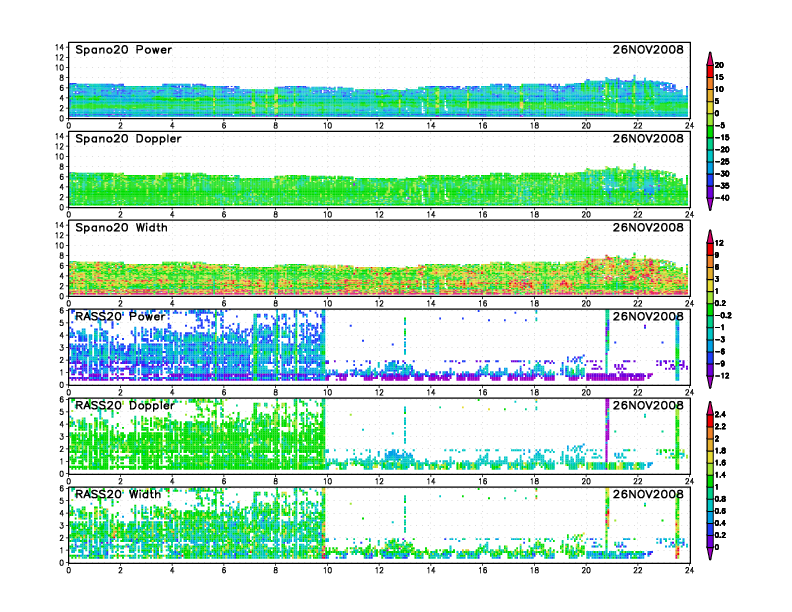Click the "RASS20 Doppler" panel title
Viewport: 792px width, 612px height.
click(124, 405)
